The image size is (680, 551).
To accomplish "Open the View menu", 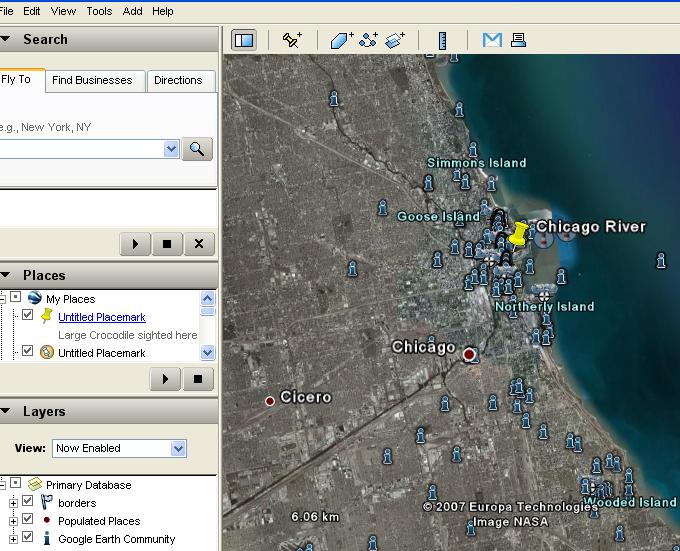I will 63,11.
